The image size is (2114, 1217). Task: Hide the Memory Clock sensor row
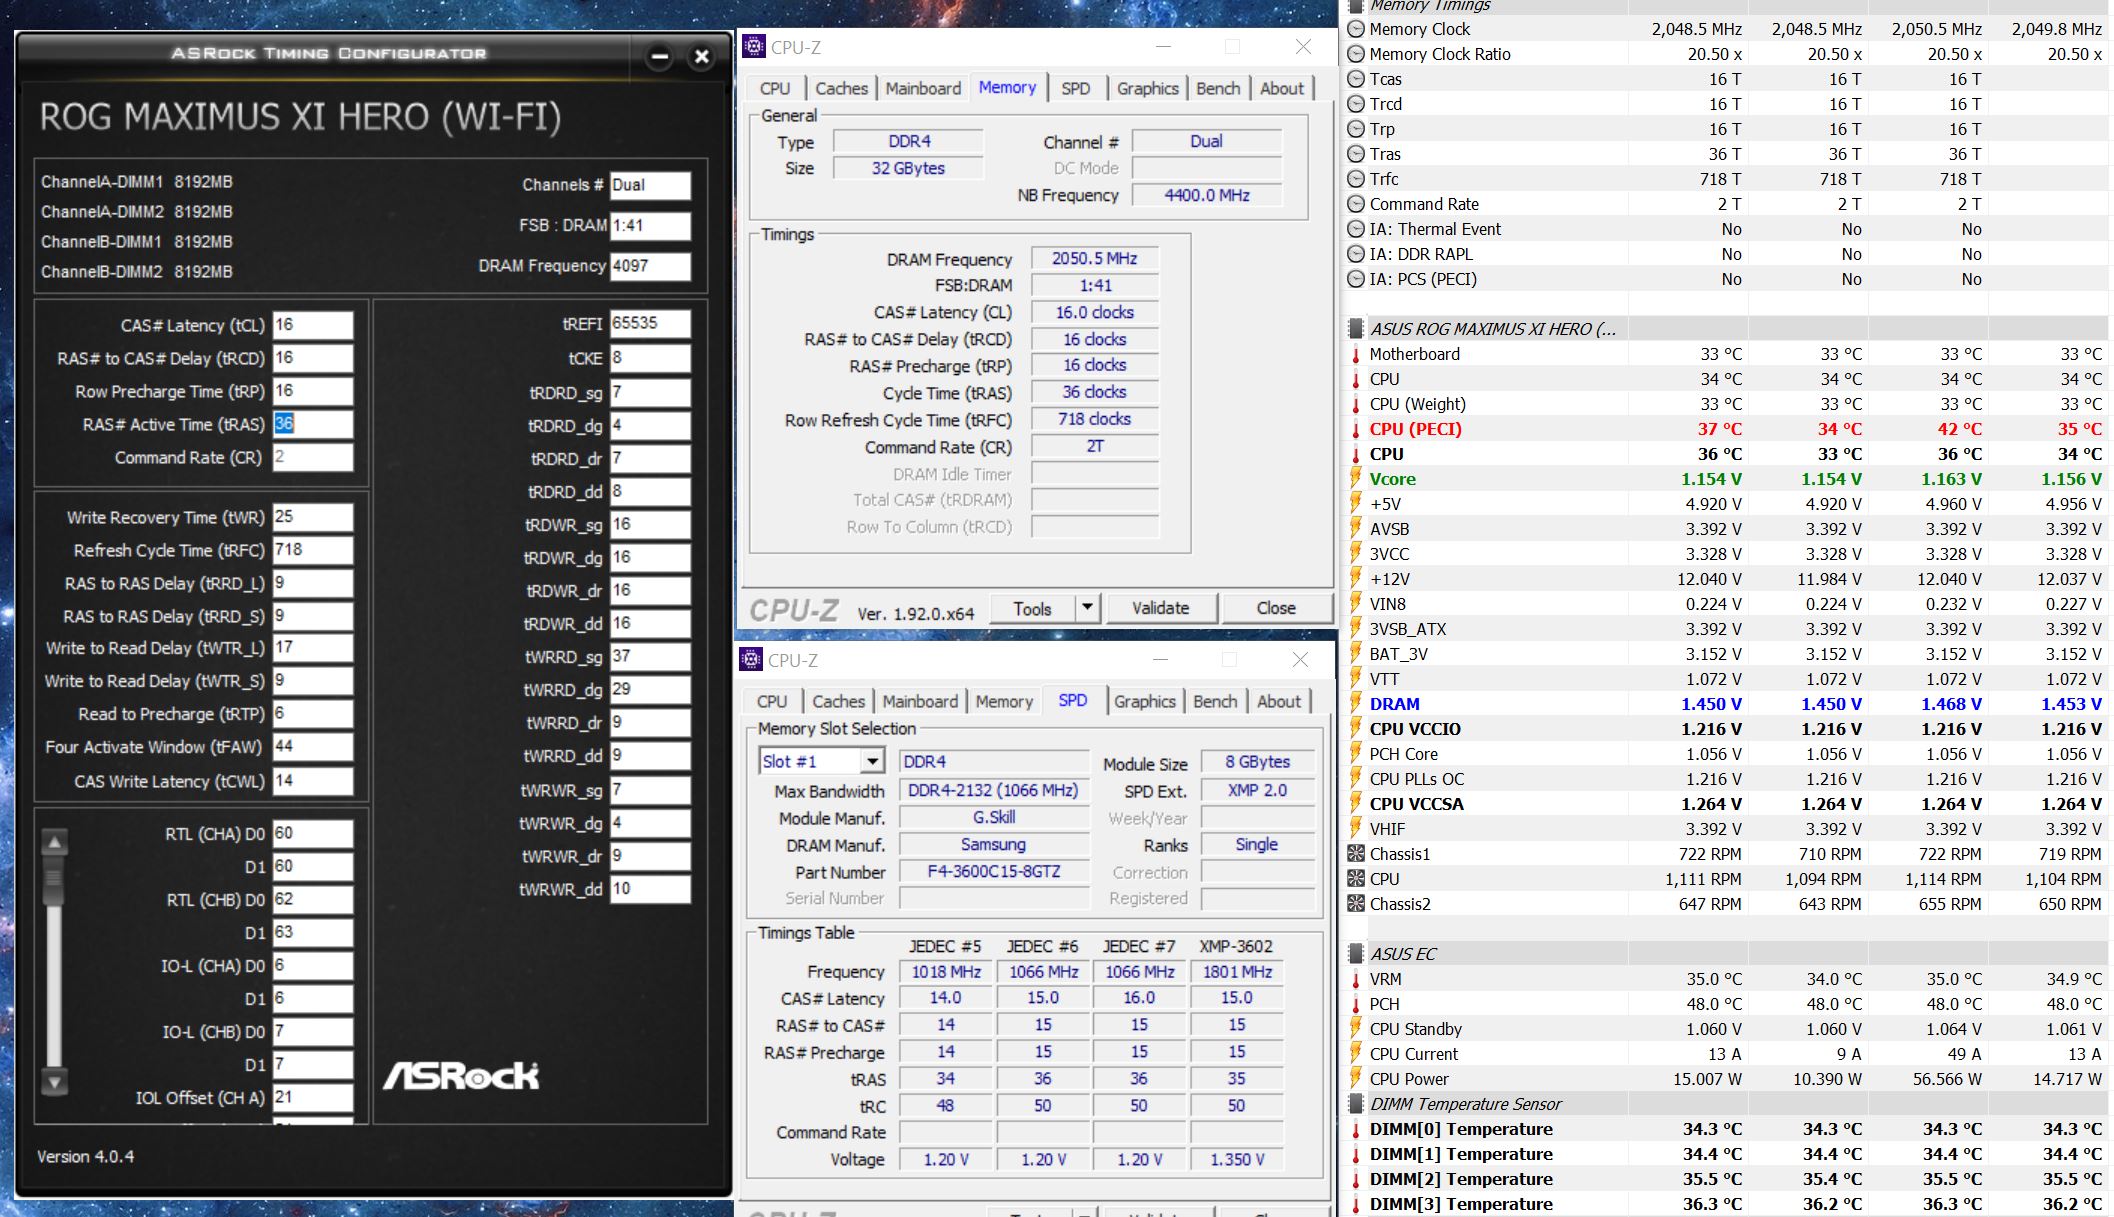1357,29
